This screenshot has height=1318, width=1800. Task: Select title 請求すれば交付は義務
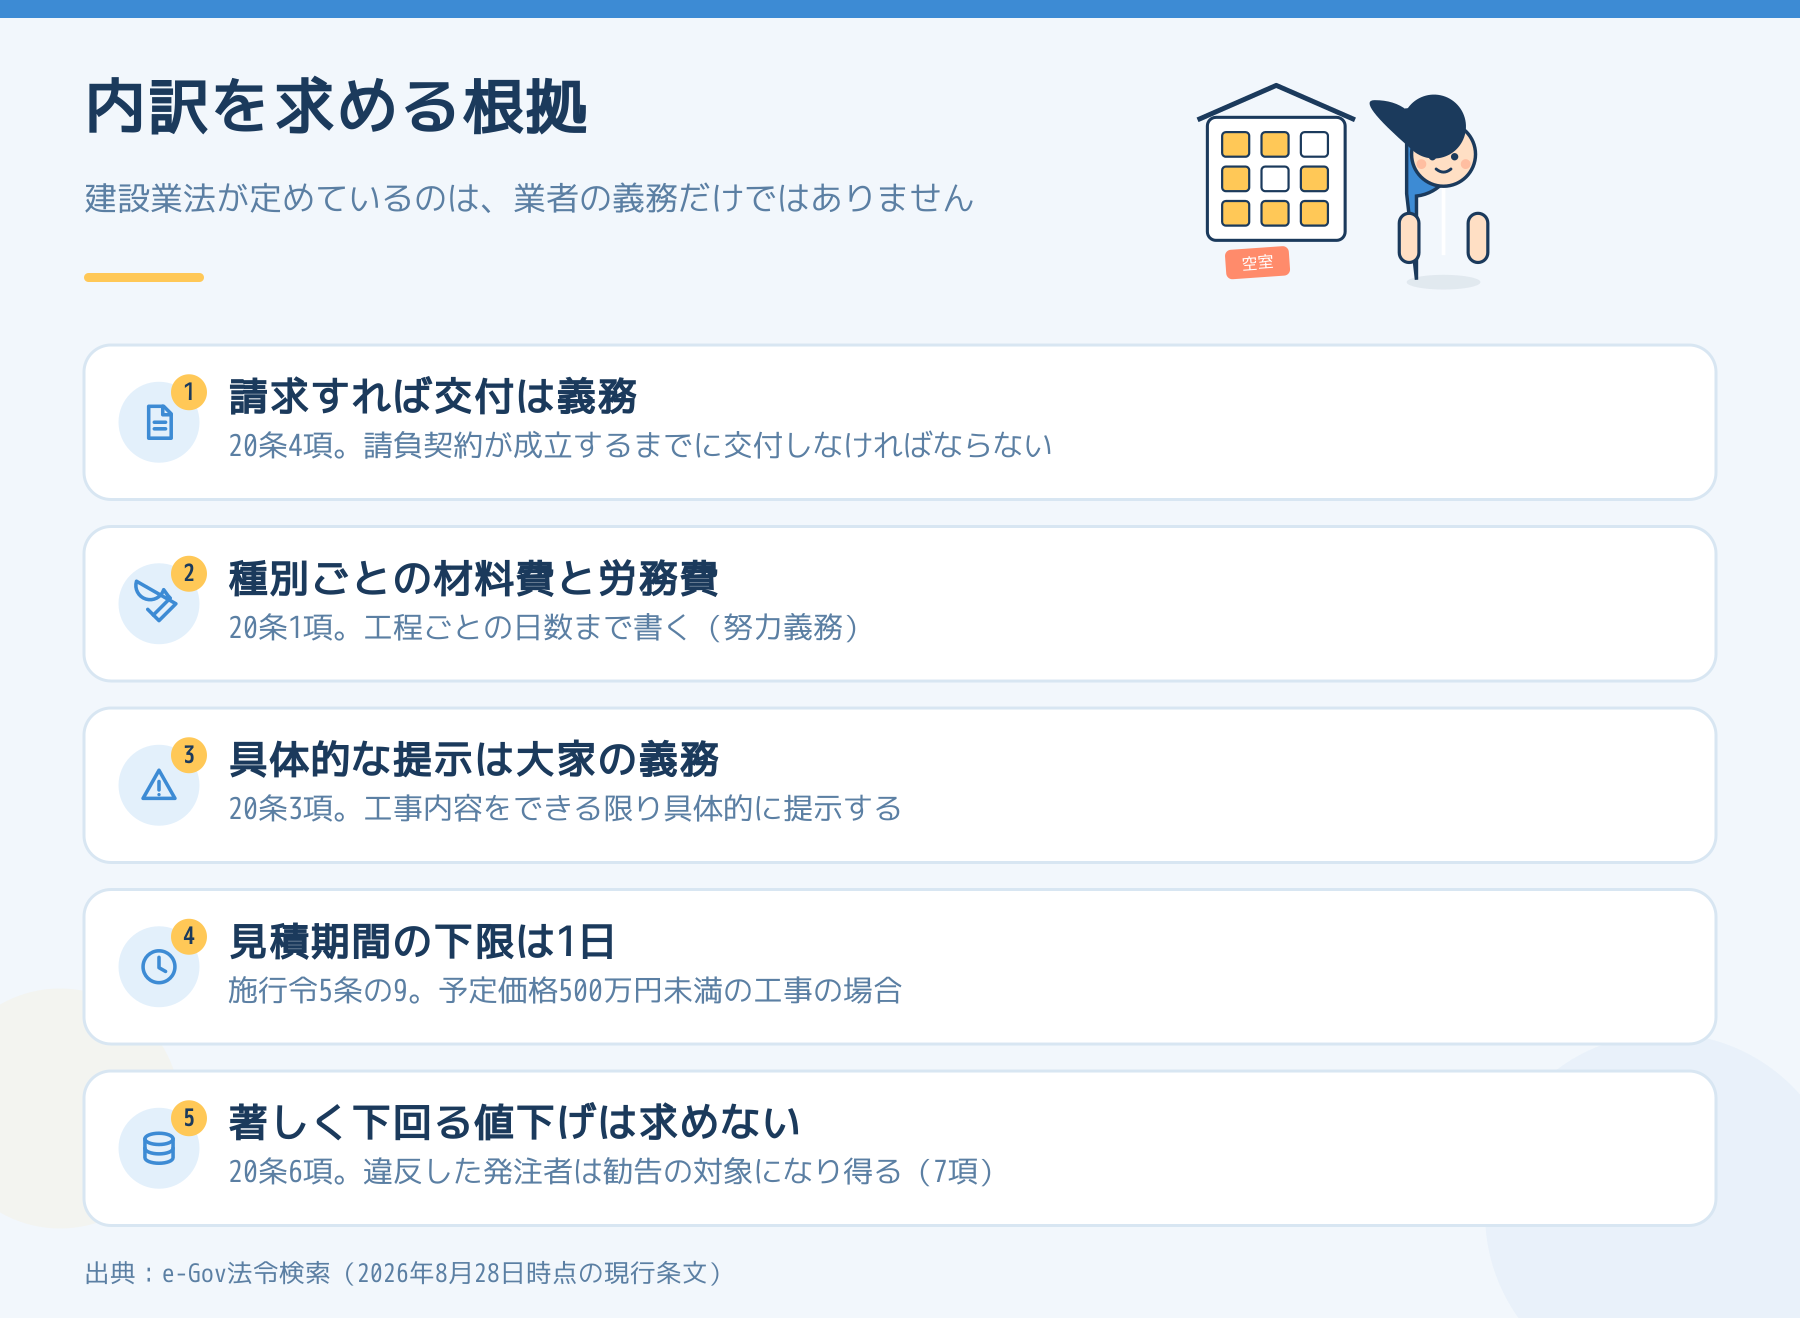coord(433,397)
